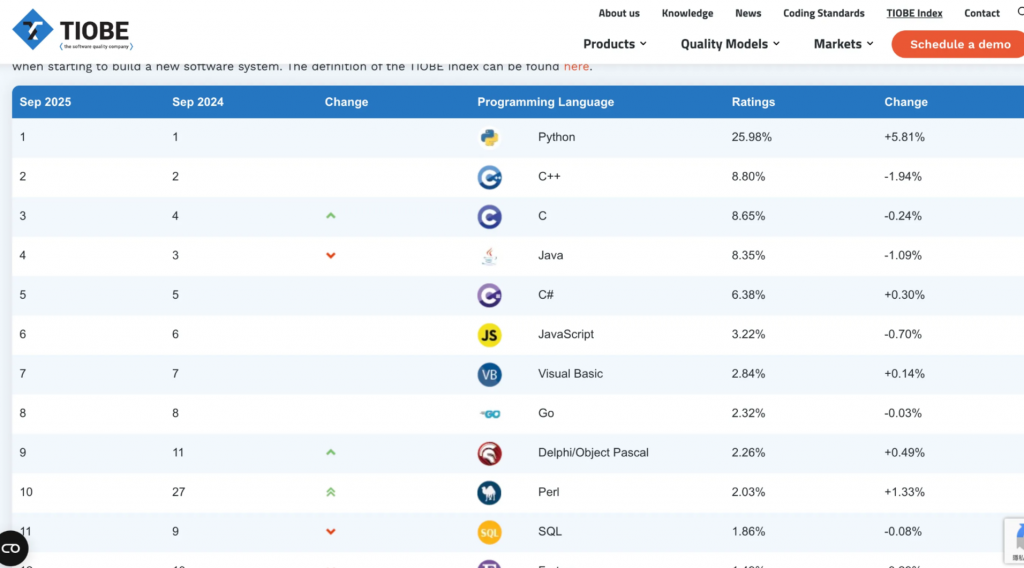Click the double up arrow in Perl row

coord(330,492)
